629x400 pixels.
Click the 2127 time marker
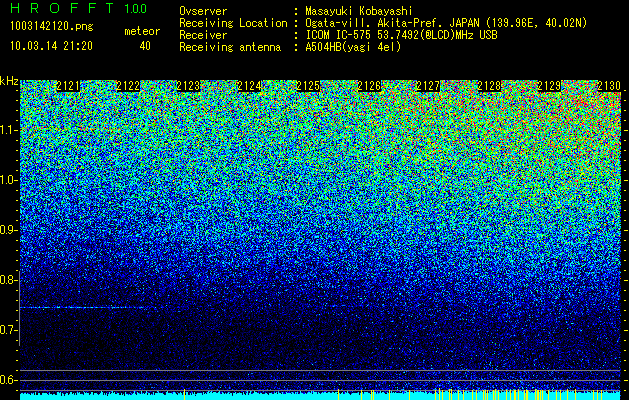click(428, 86)
